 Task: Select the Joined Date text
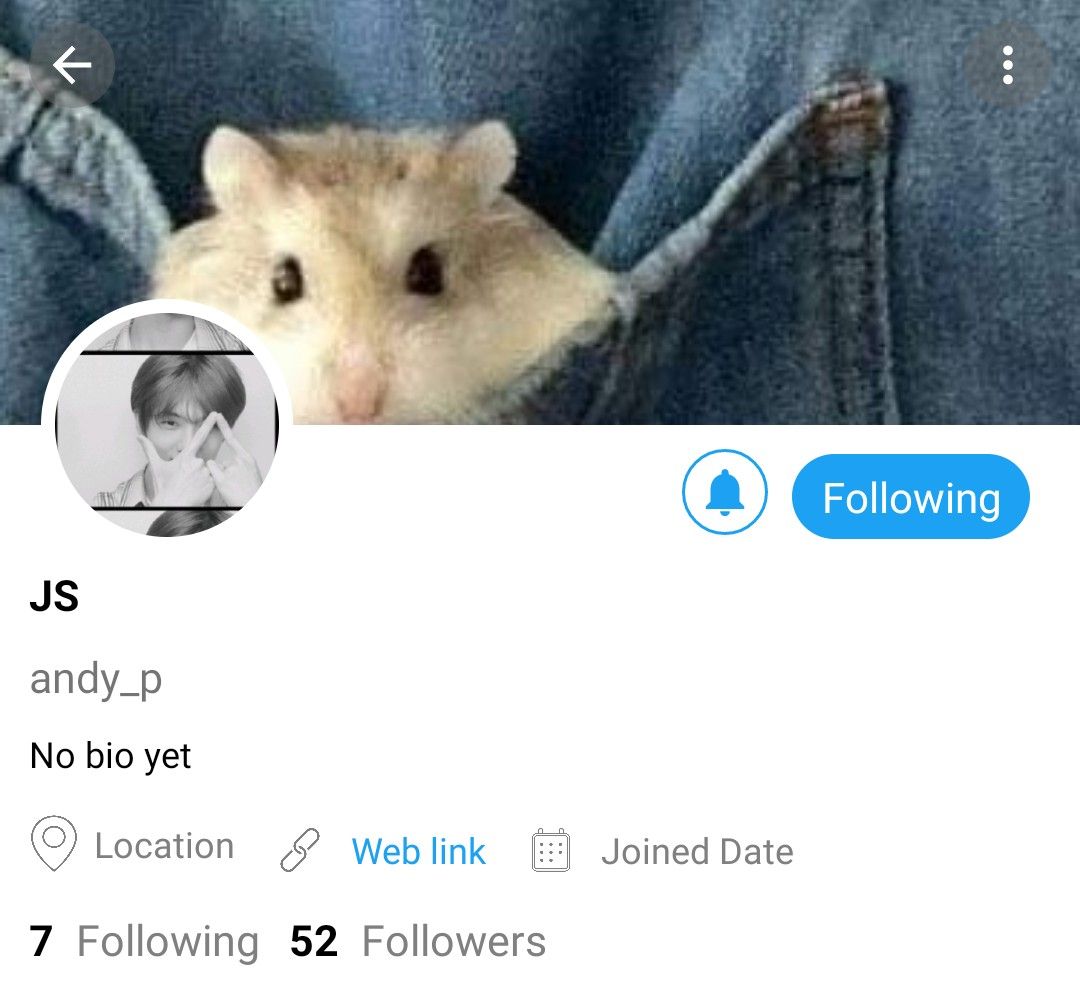697,852
